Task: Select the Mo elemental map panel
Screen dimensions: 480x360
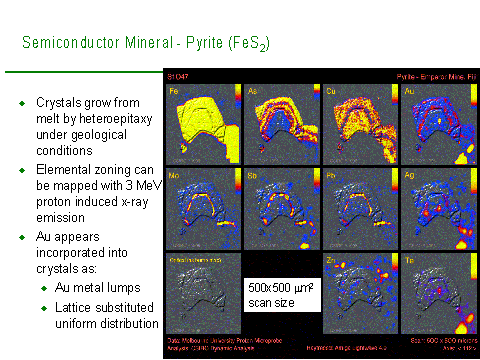Action: pos(203,208)
